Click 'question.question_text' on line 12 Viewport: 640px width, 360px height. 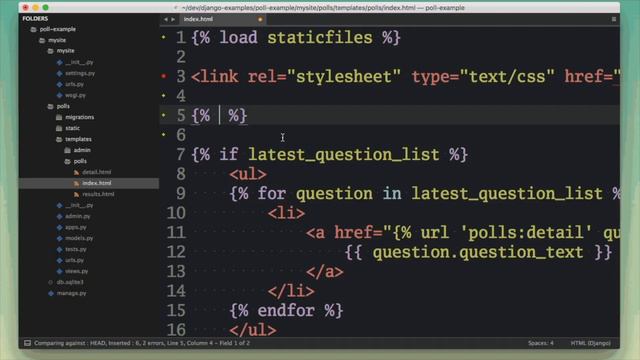click(x=478, y=252)
